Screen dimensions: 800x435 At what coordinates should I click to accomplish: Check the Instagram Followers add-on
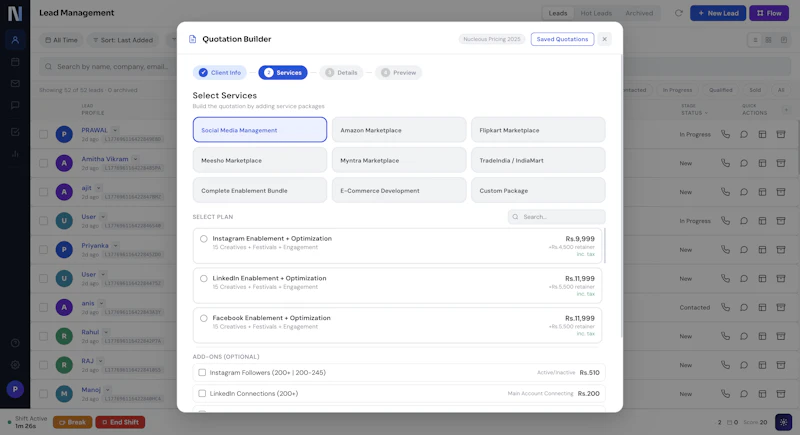click(x=202, y=372)
